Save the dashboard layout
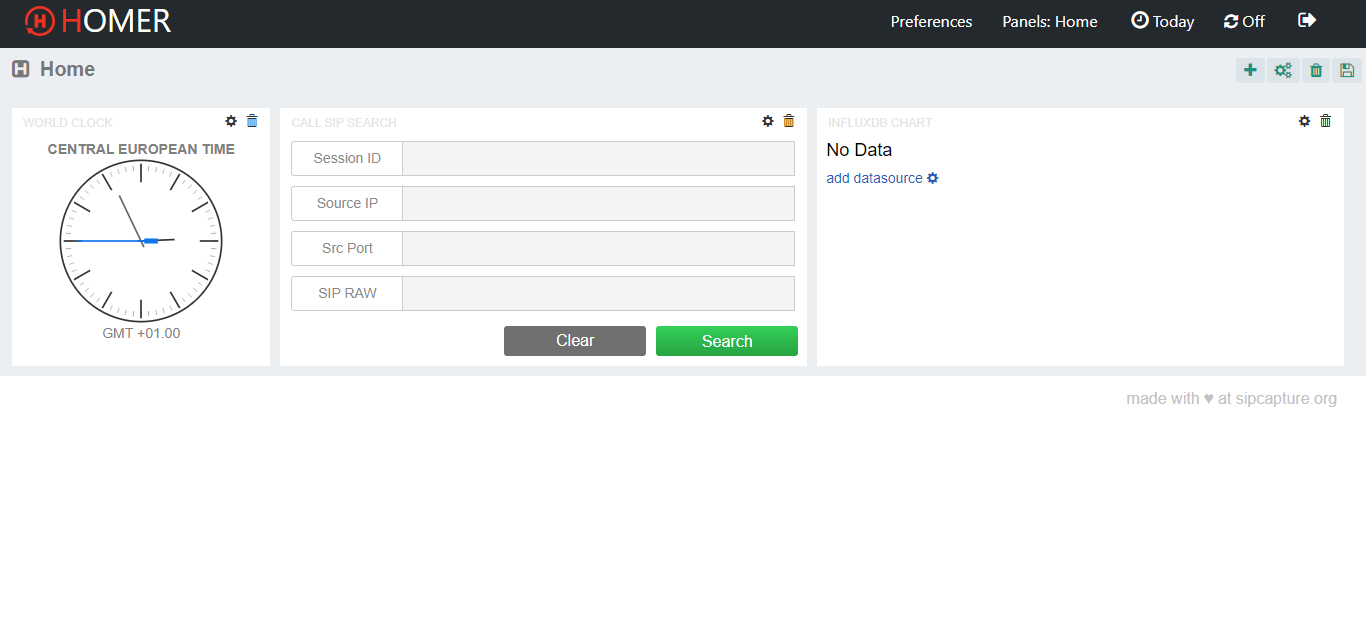Screen dimensions: 1366x634 [1347, 70]
